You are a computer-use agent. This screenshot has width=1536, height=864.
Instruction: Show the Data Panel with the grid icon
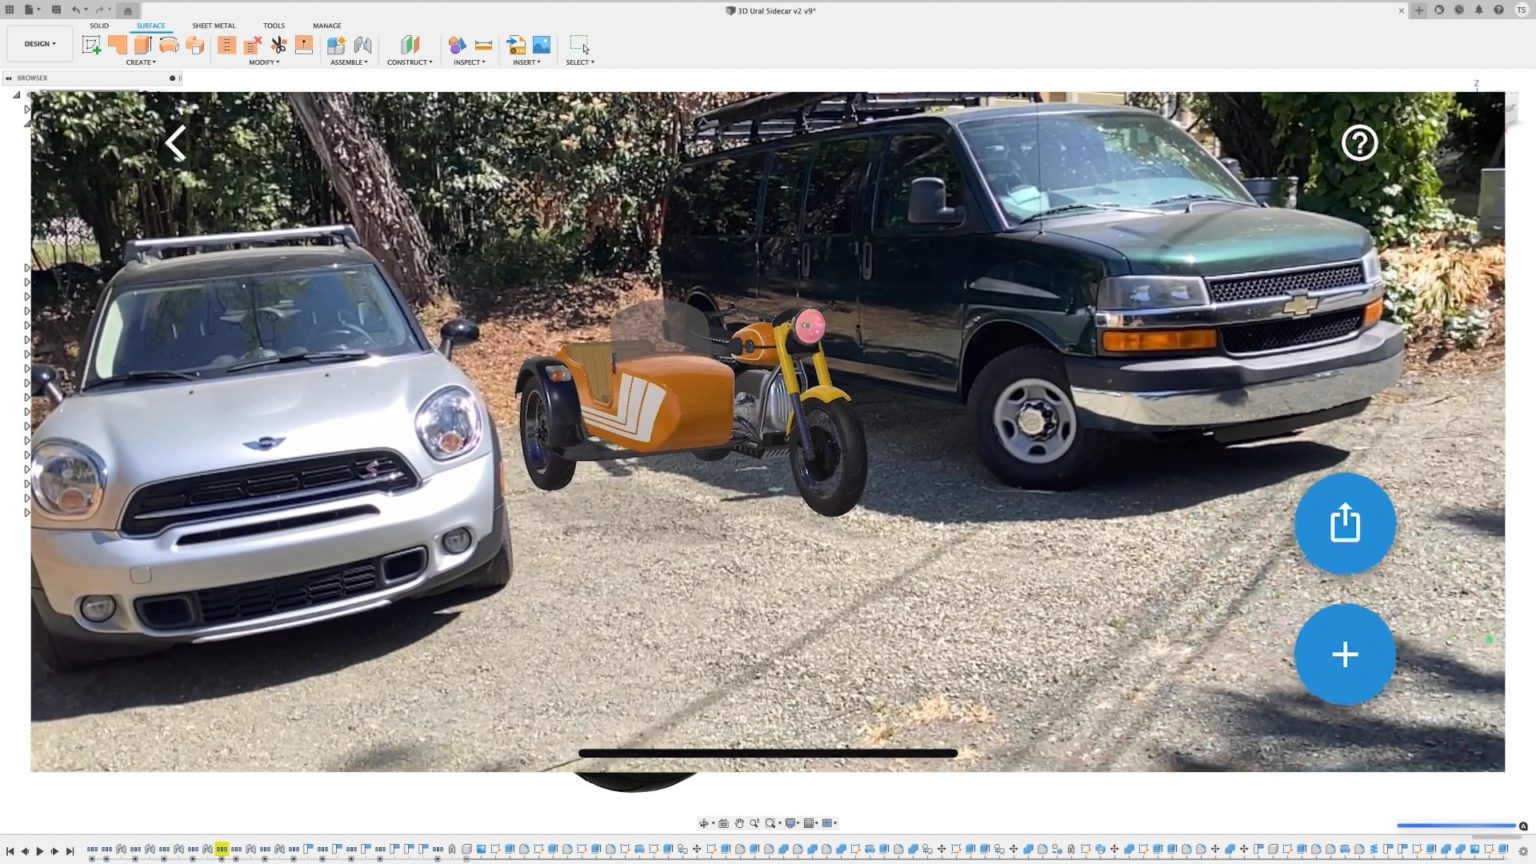(10, 8)
